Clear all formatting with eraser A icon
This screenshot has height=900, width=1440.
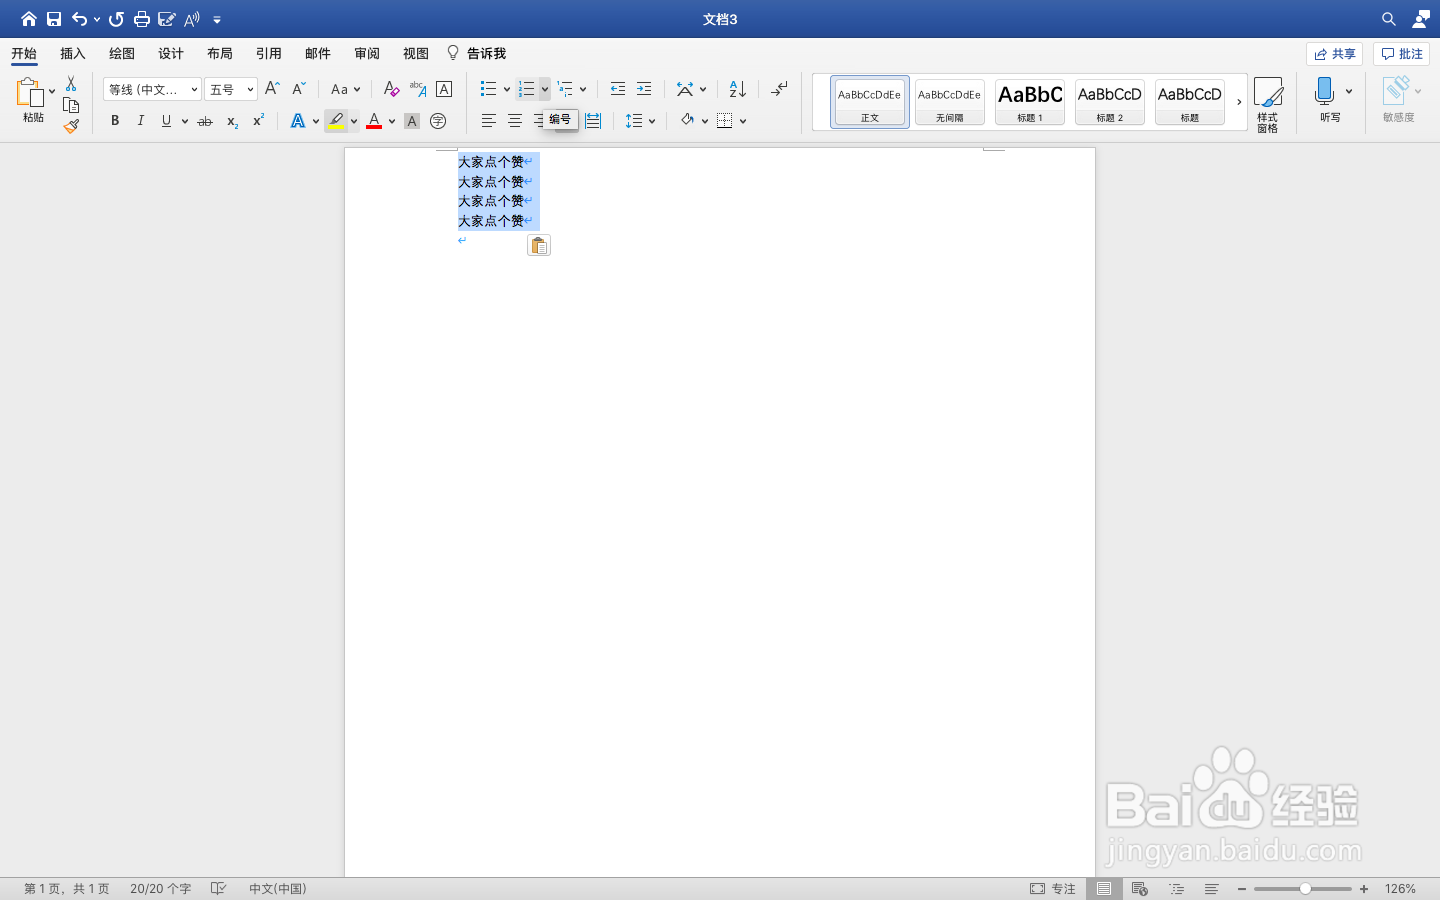pyautogui.click(x=391, y=89)
